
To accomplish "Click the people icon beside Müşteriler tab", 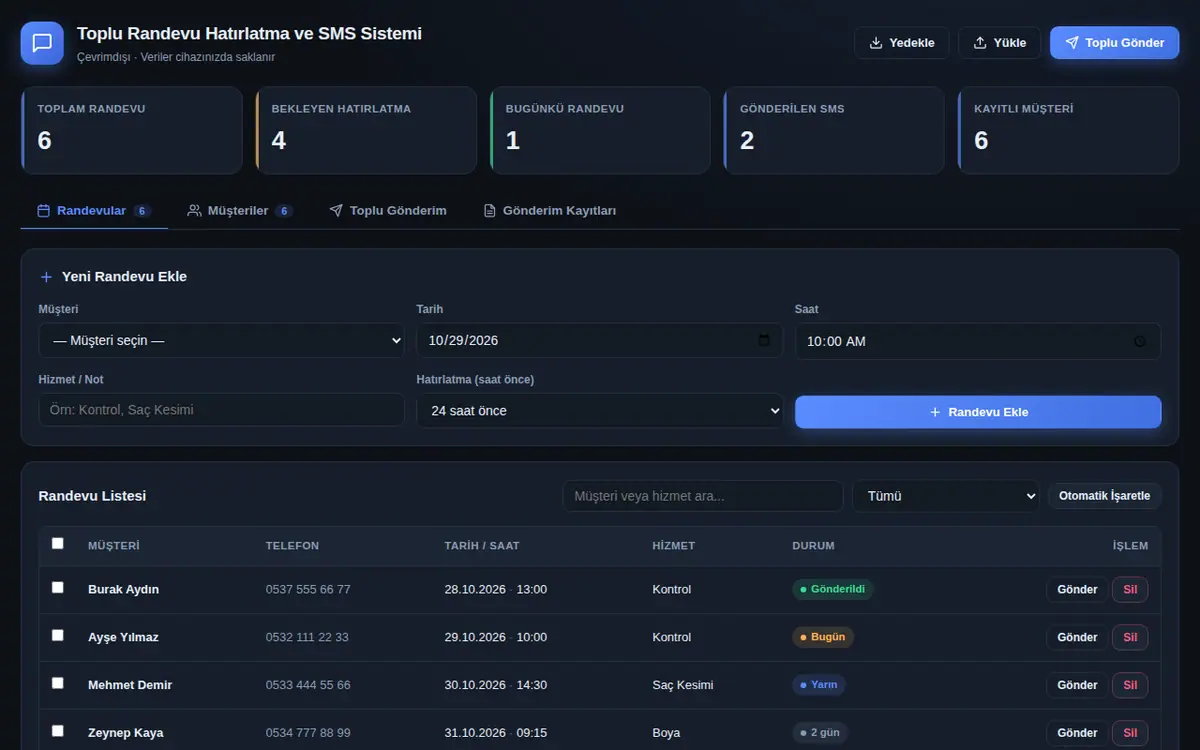I will pos(194,211).
